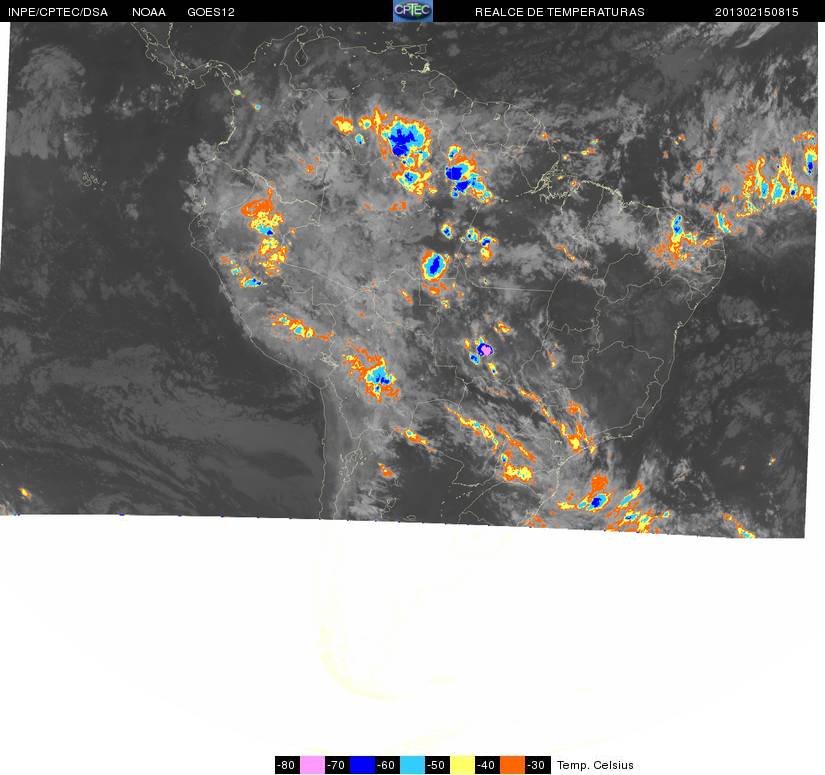Click the NOAA label in the header

tap(149, 12)
